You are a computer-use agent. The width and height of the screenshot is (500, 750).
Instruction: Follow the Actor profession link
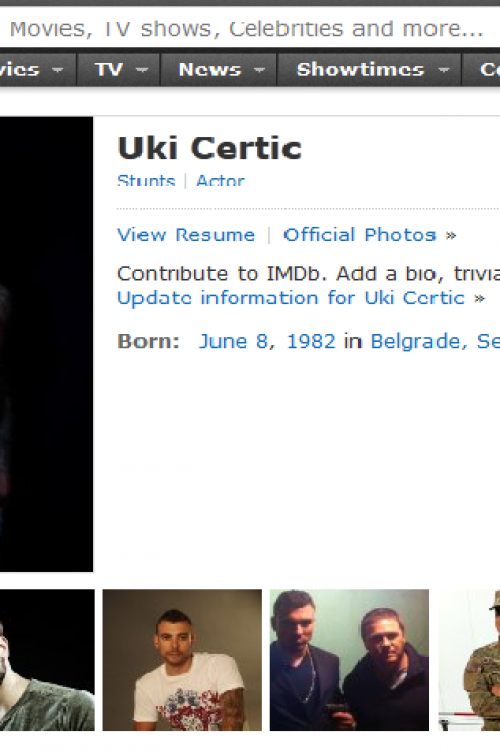[x=220, y=181]
